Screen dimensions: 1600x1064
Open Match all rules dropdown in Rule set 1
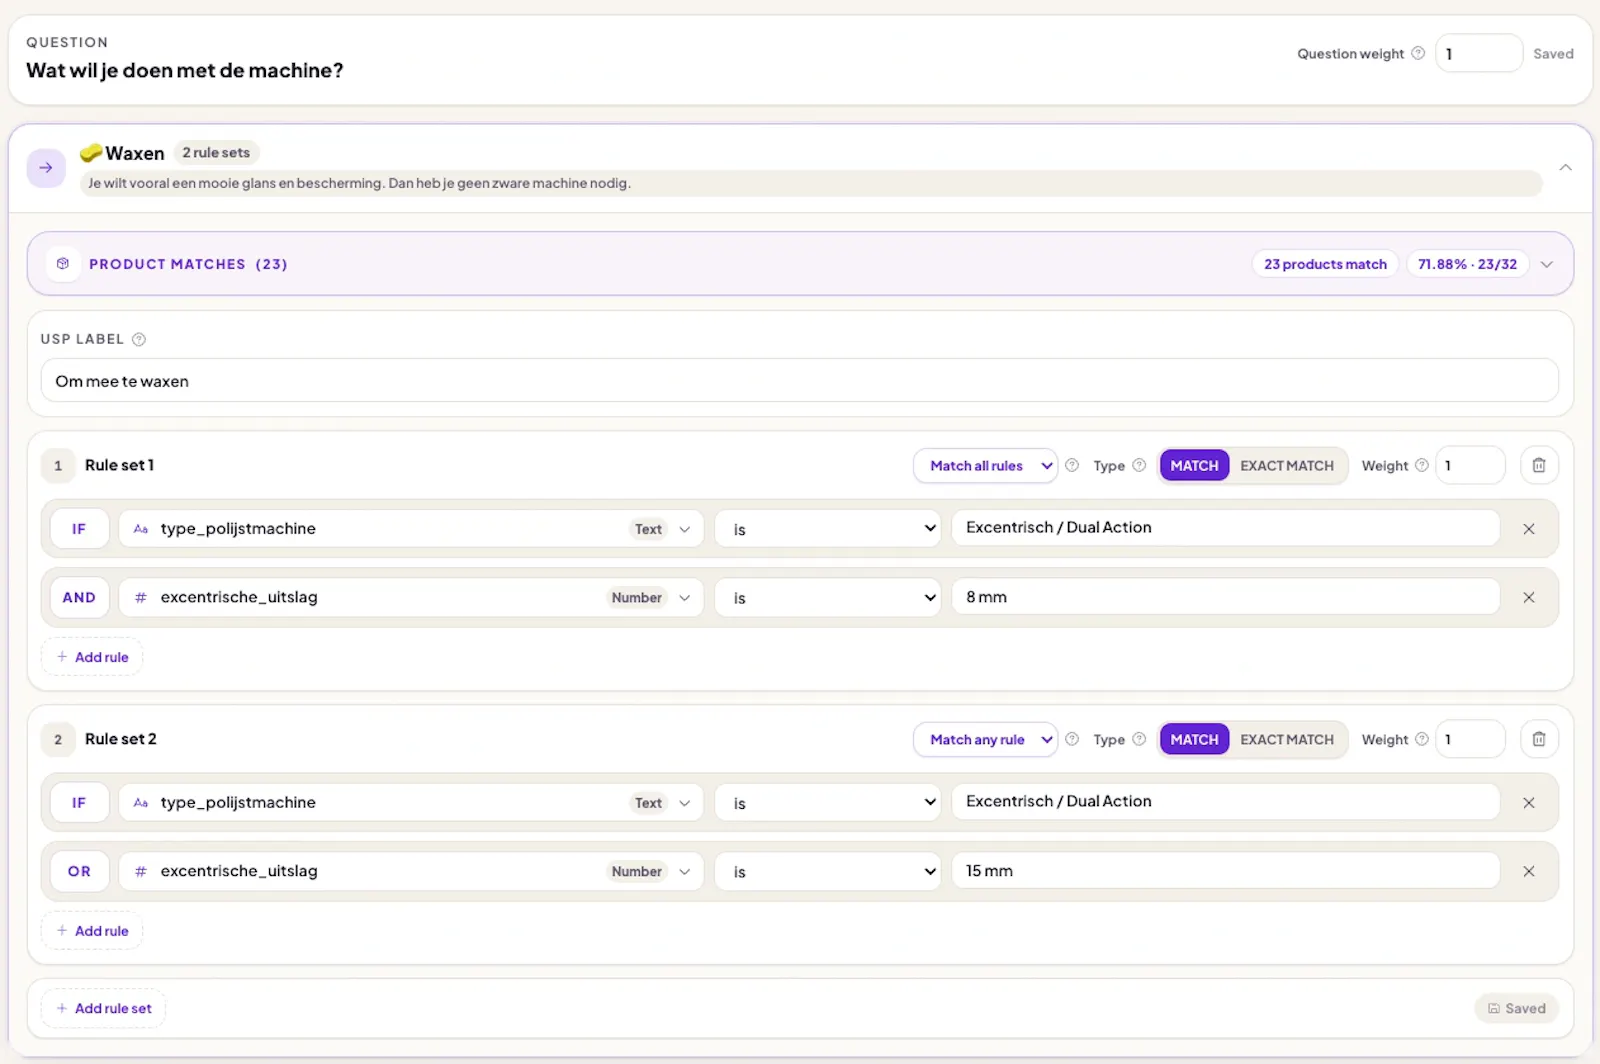(x=985, y=466)
